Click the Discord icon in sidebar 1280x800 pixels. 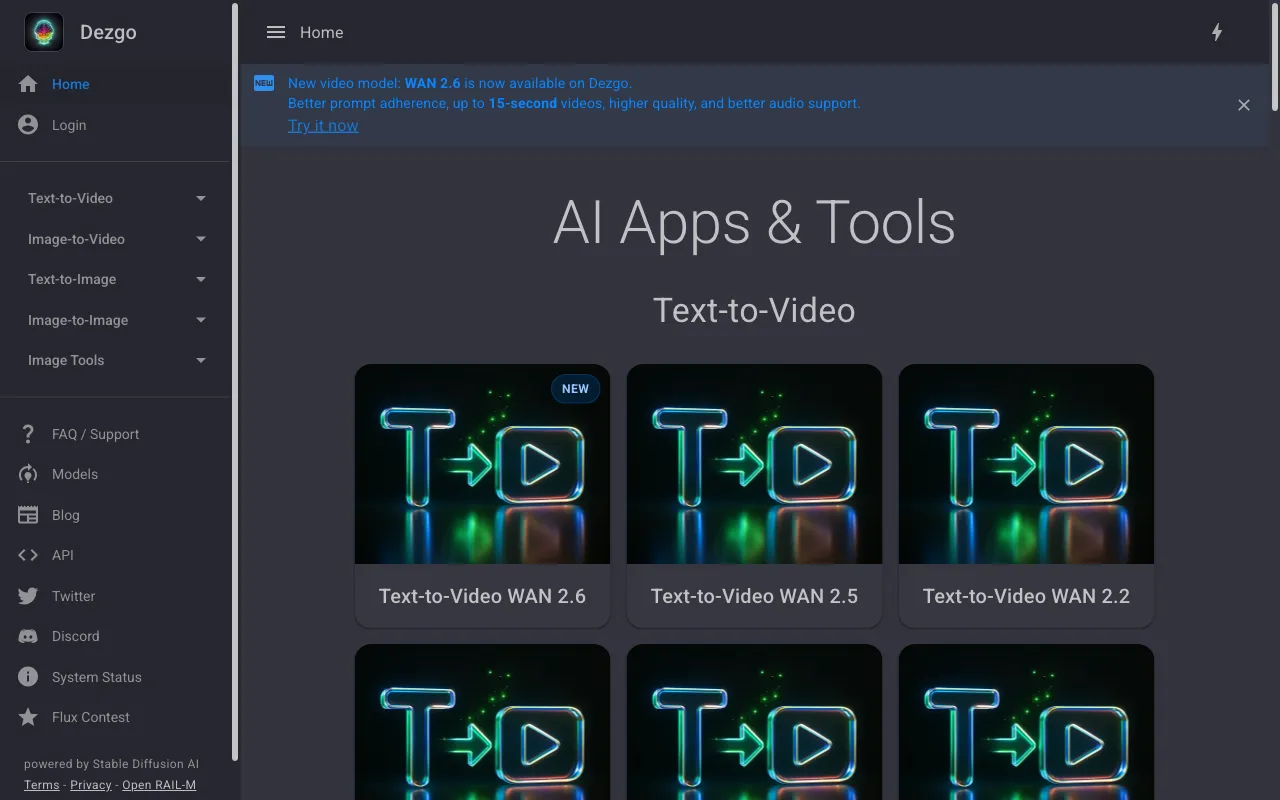coord(28,636)
